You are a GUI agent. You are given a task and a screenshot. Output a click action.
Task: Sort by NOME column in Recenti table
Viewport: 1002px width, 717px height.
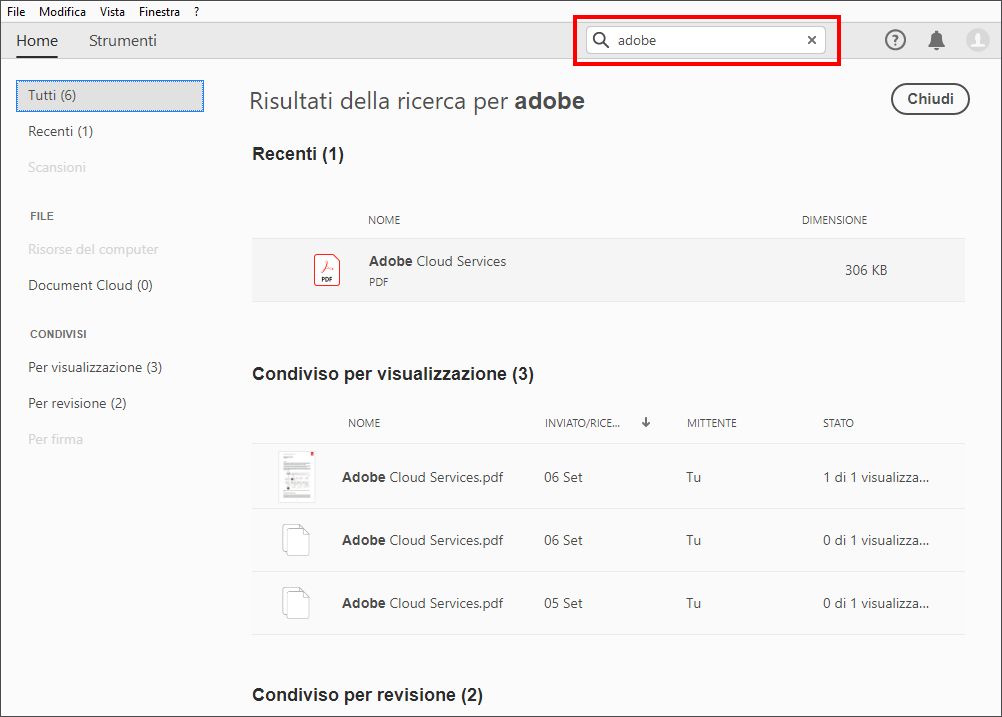point(384,220)
